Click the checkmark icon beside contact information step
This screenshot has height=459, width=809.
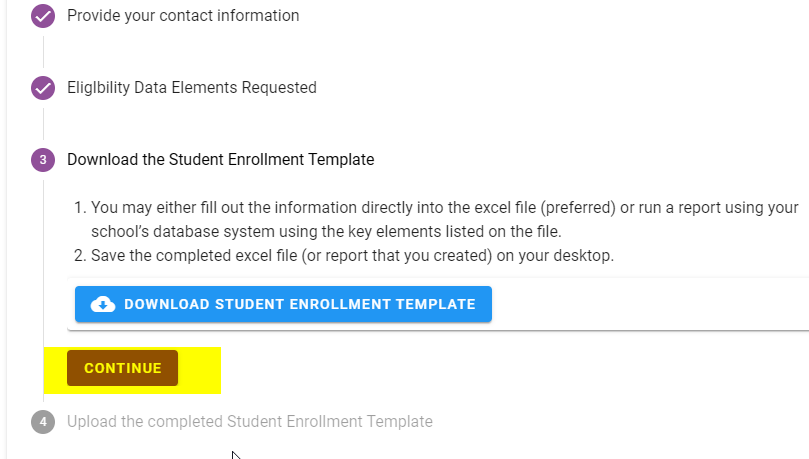tap(43, 16)
